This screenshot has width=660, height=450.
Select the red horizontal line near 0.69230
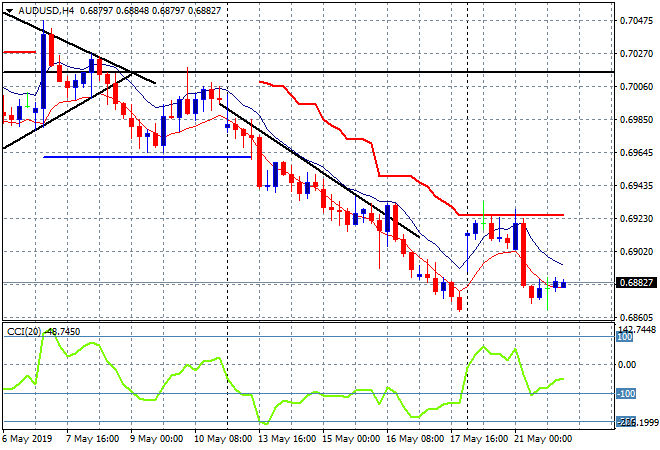click(x=511, y=215)
